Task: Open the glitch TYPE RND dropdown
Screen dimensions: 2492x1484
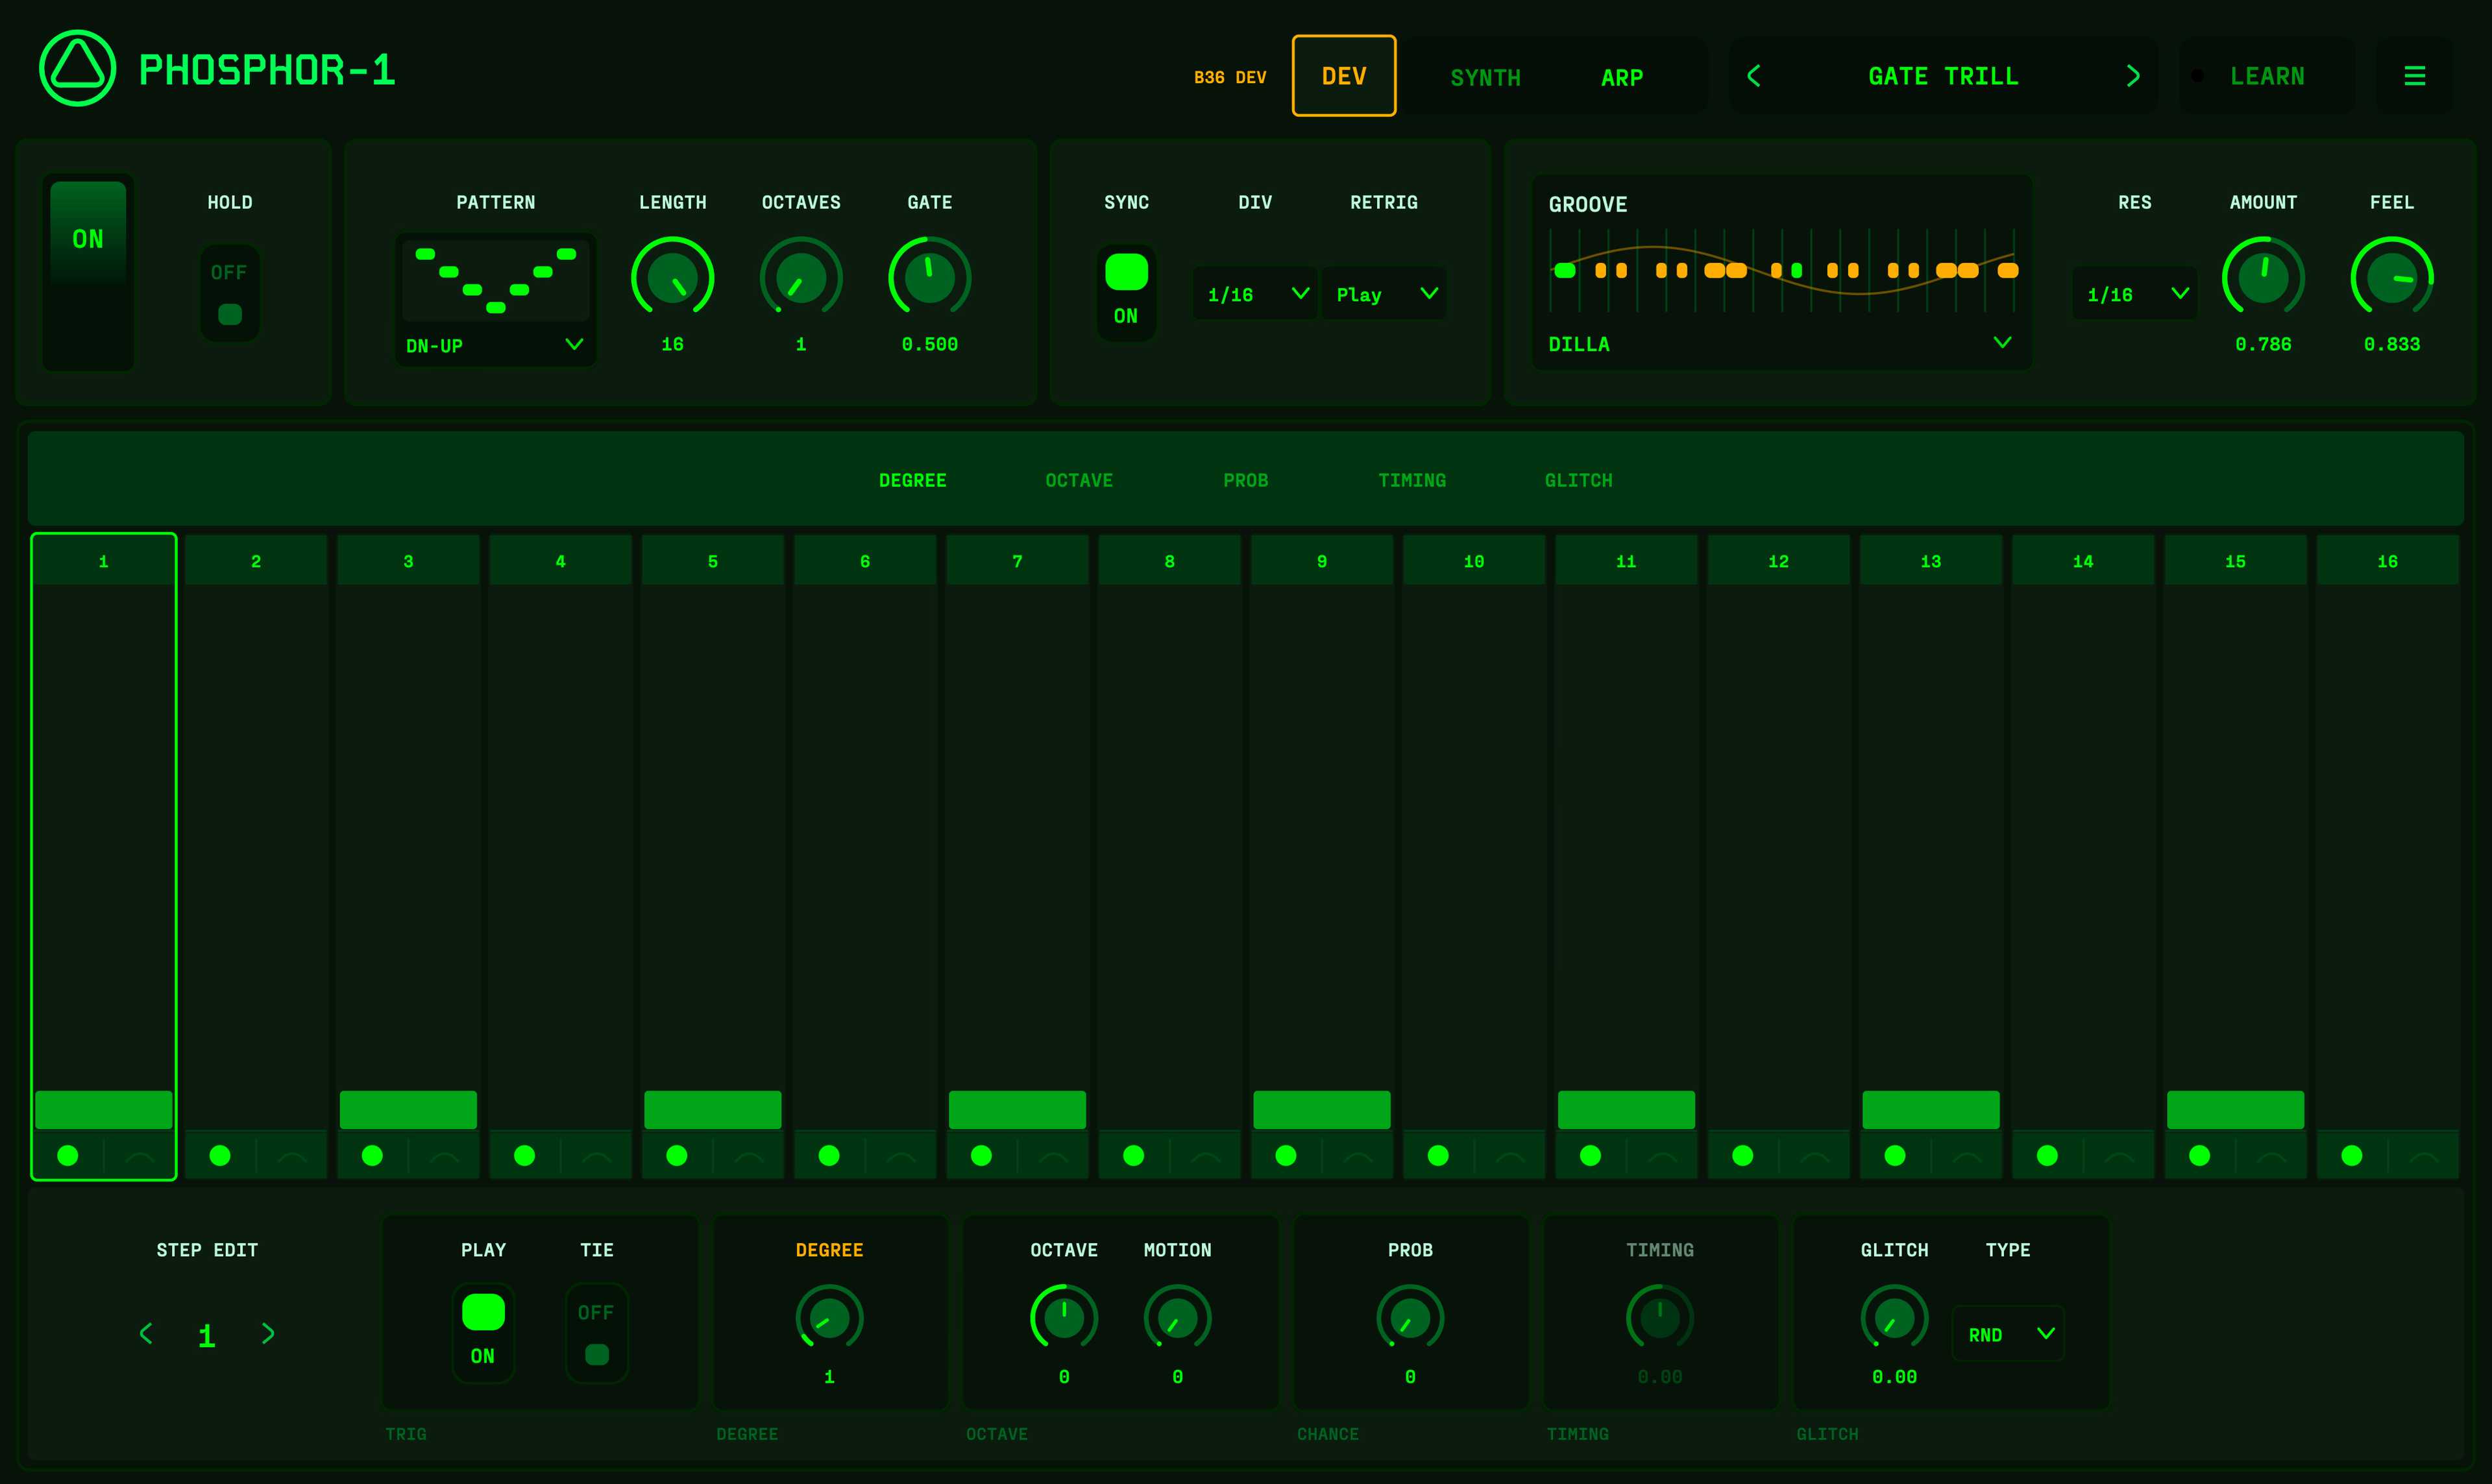Action: pyautogui.click(x=2008, y=1334)
